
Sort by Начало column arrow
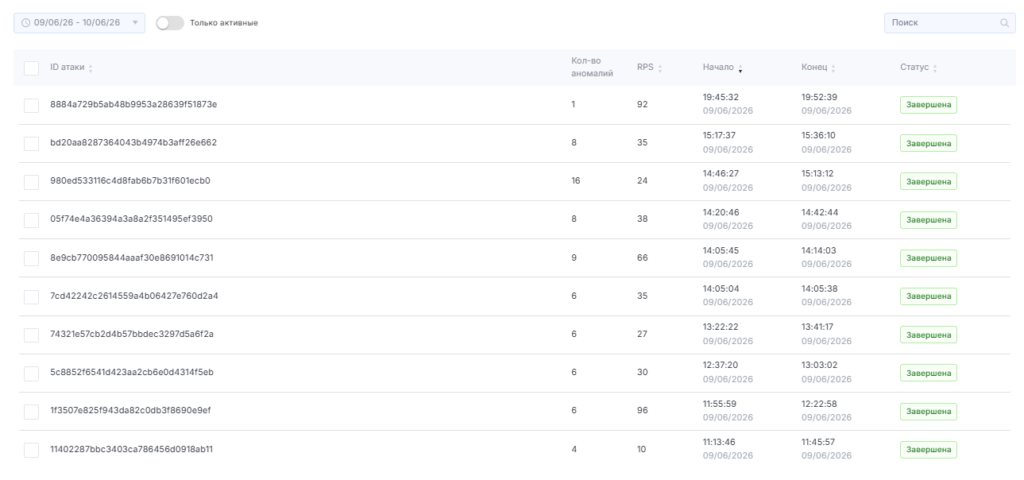click(x=740, y=68)
